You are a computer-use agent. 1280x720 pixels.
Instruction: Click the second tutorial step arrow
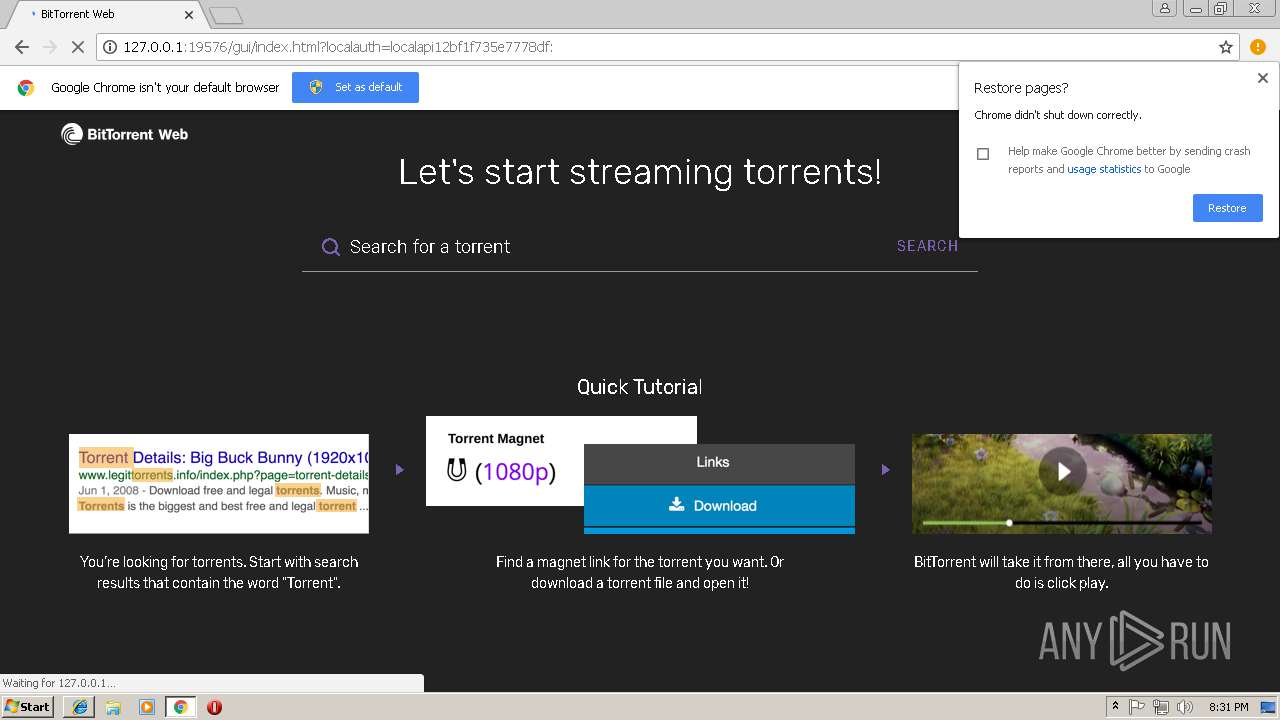[885, 469]
